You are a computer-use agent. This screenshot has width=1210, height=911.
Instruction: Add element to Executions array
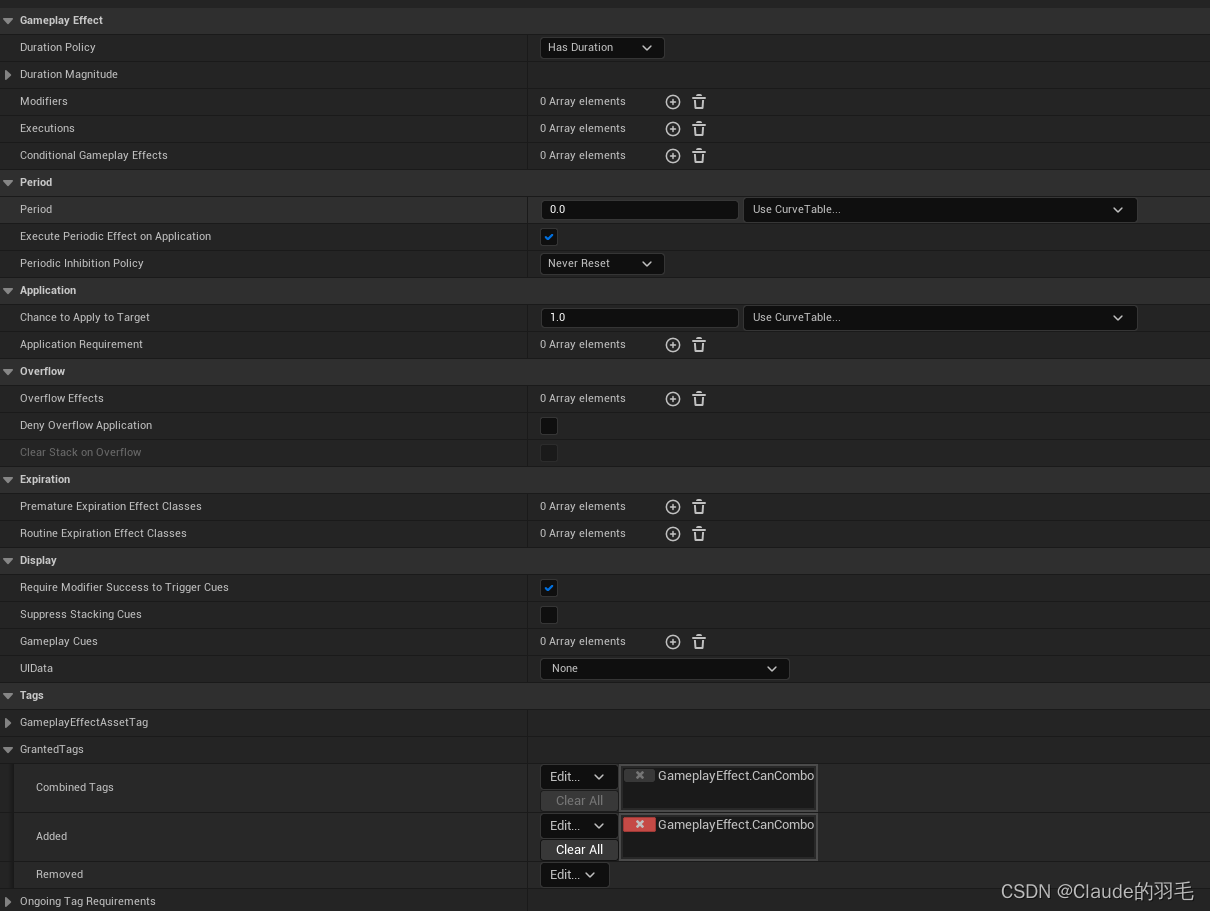pos(673,129)
